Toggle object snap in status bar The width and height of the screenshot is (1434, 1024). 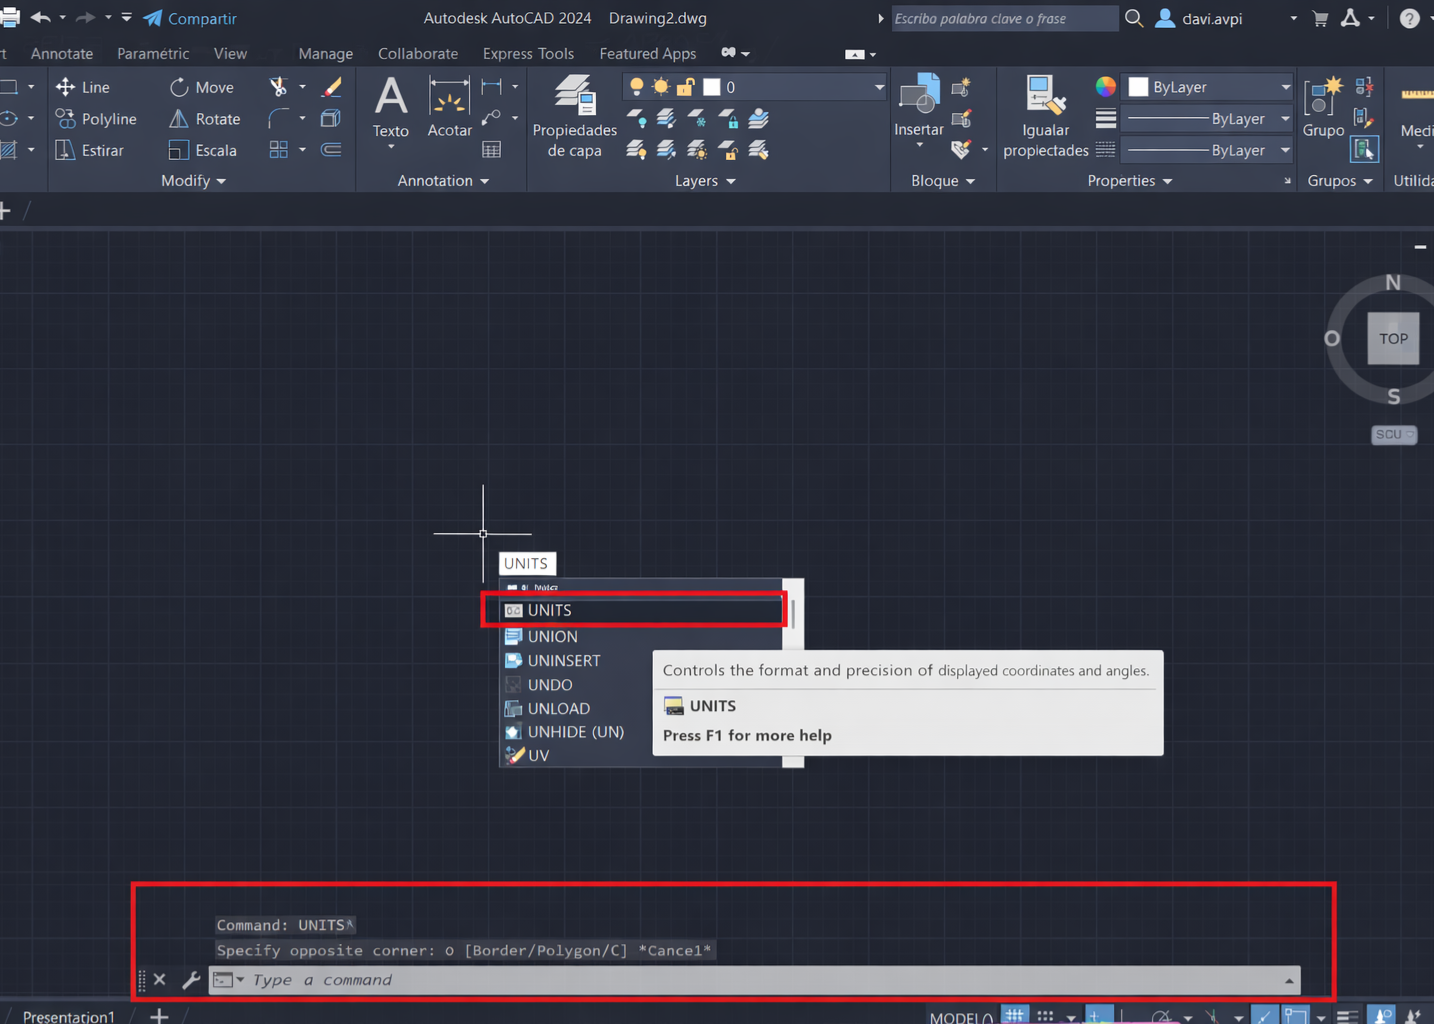click(x=1292, y=1013)
